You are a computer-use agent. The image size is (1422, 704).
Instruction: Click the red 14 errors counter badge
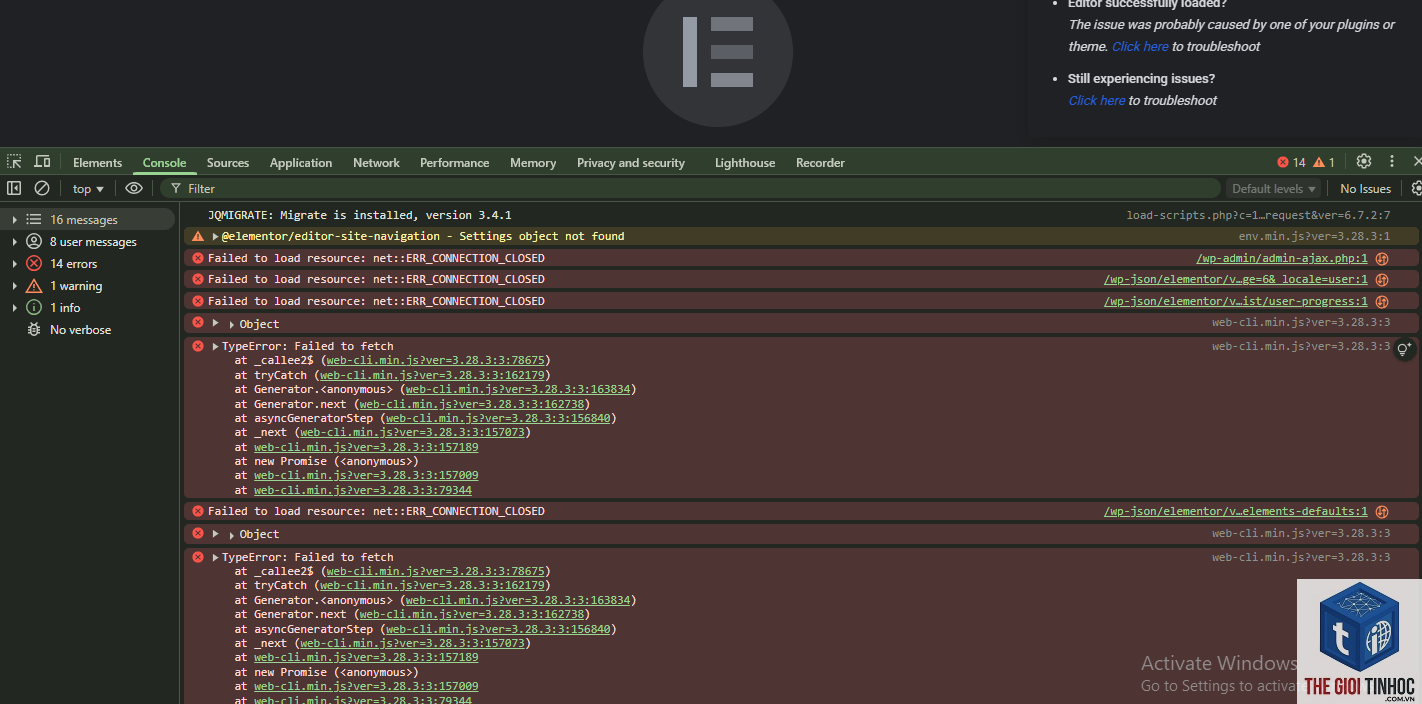[x=1291, y=162]
